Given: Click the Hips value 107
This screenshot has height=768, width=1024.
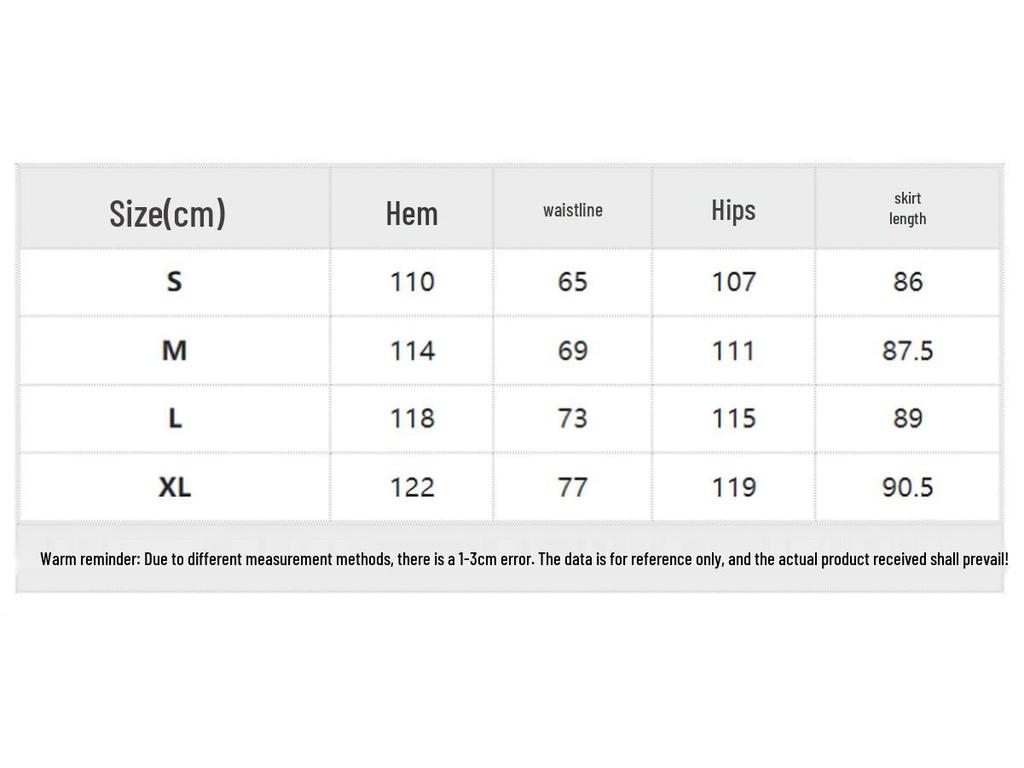Looking at the screenshot, I should [733, 282].
